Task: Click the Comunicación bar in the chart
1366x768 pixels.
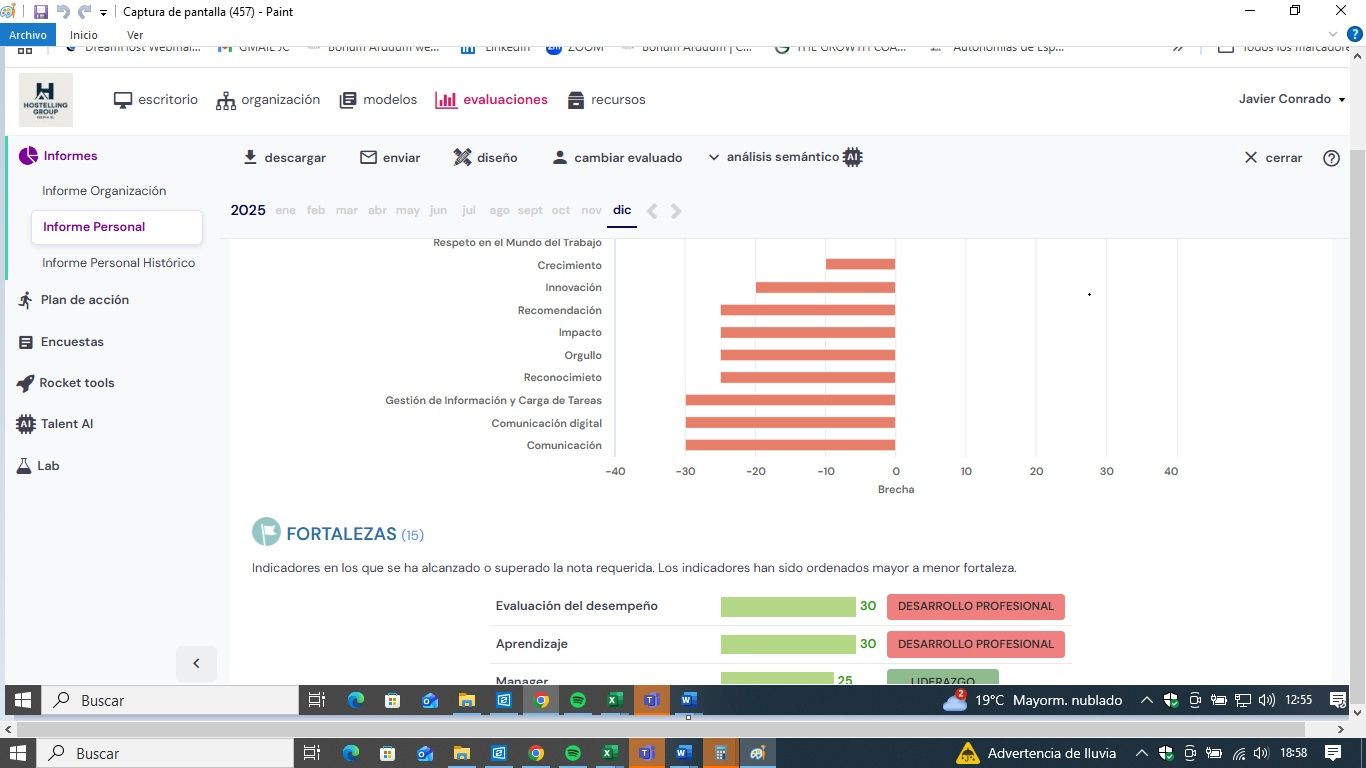Action: coord(790,445)
